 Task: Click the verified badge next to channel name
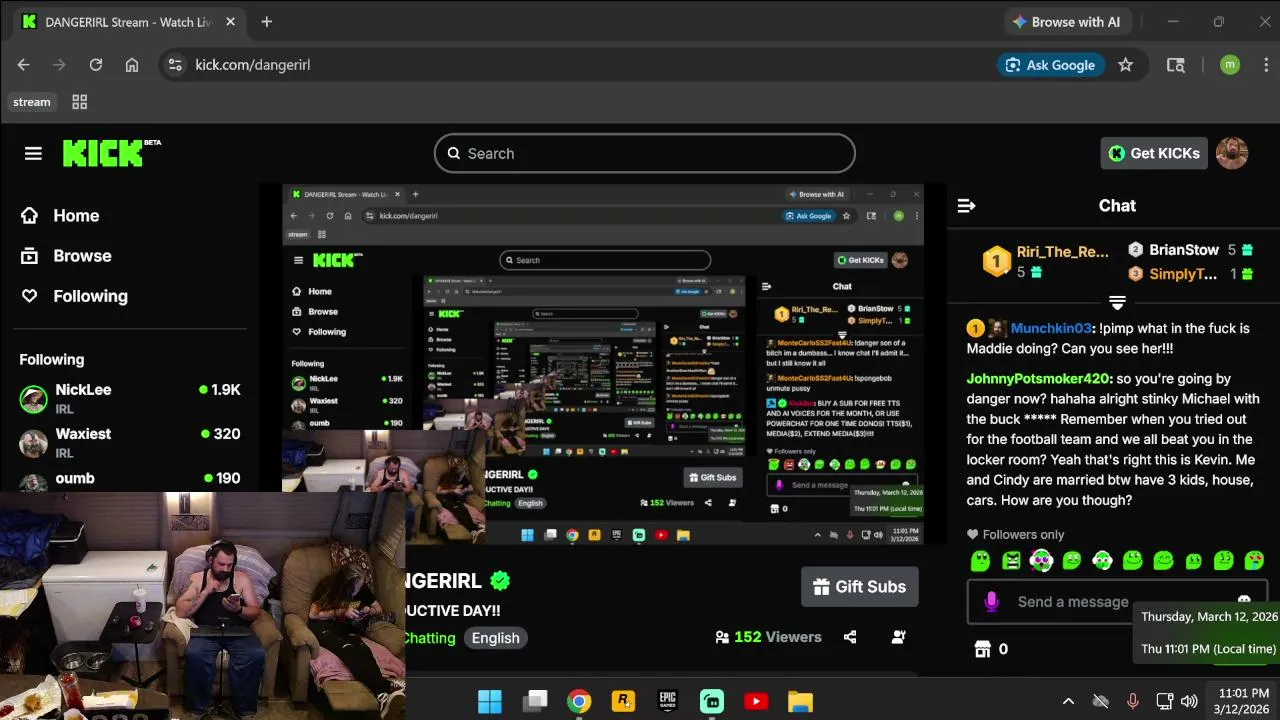tap(500, 581)
